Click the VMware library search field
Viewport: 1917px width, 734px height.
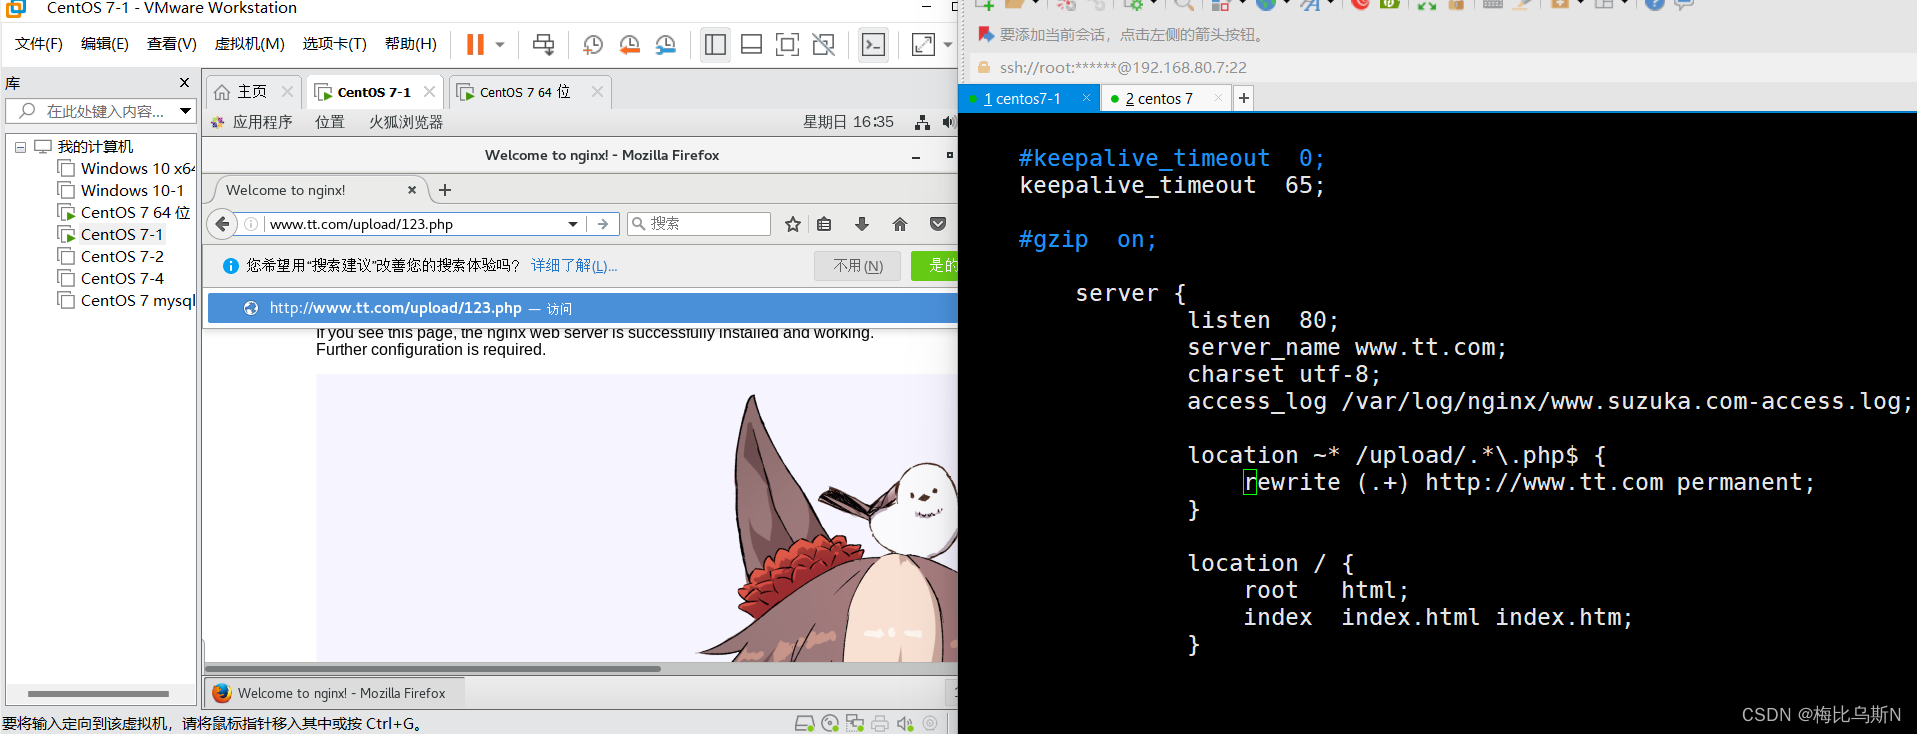(x=100, y=111)
